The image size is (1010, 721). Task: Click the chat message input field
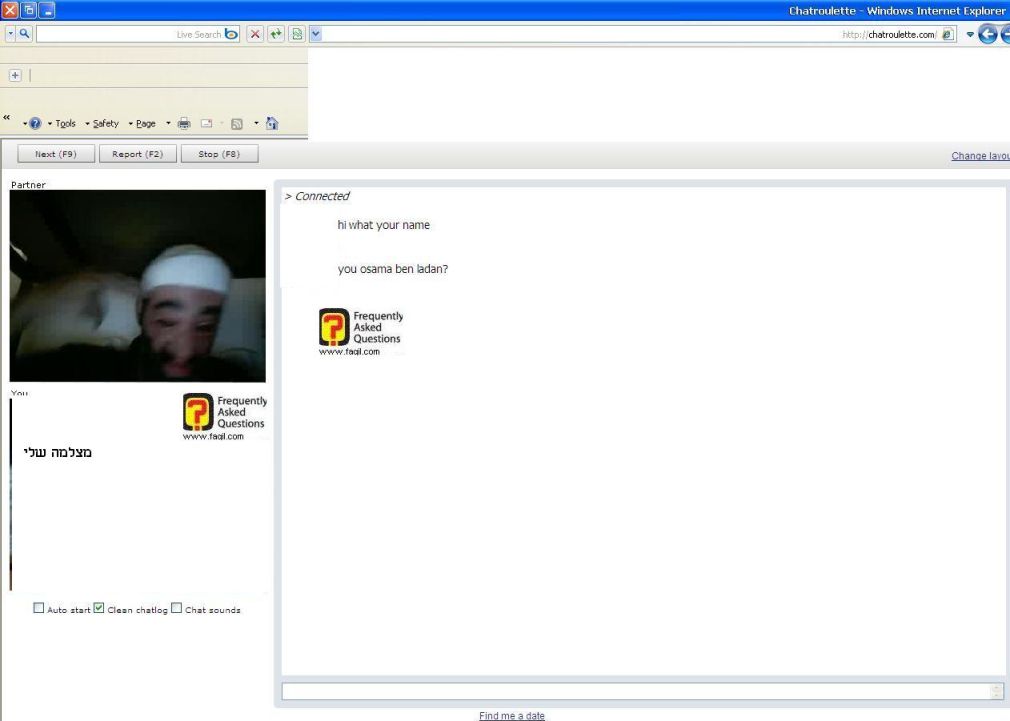[x=636, y=691]
